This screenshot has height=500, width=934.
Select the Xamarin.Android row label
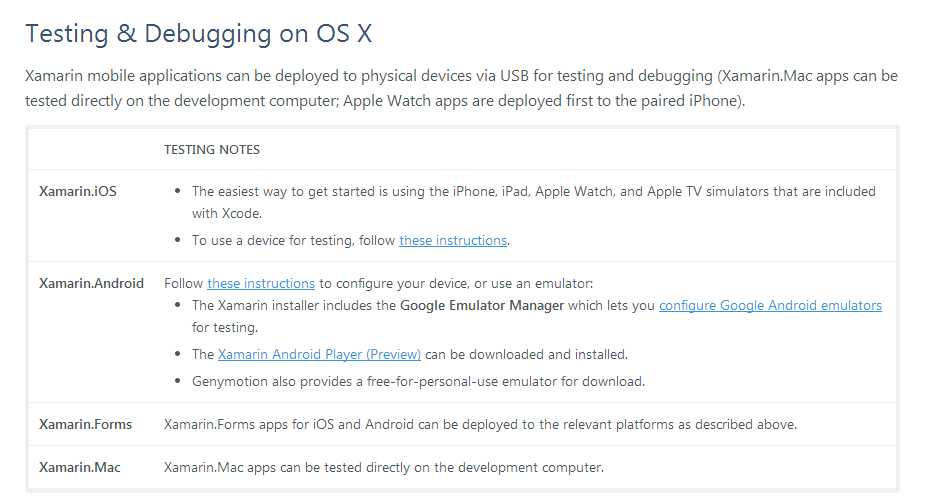pos(91,283)
